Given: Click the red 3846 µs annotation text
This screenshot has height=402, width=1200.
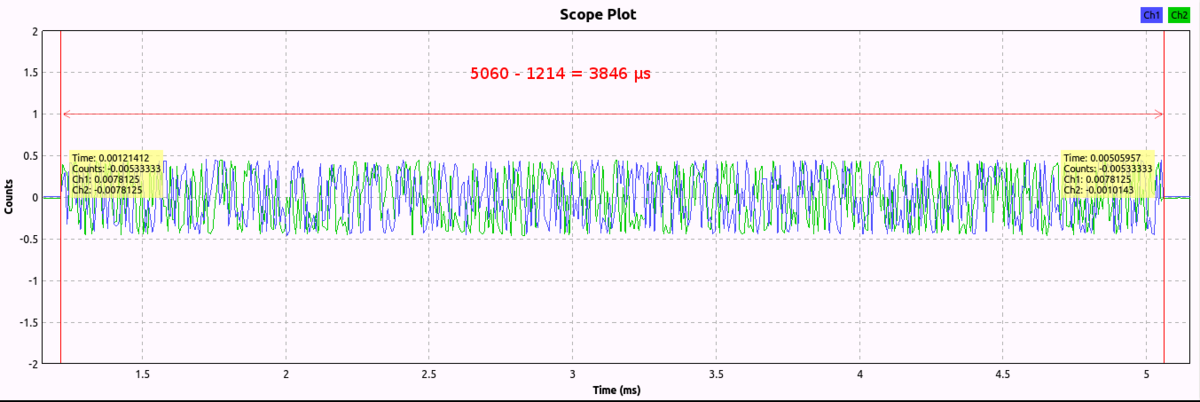Looking at the screenshot, I should (561, 73).
